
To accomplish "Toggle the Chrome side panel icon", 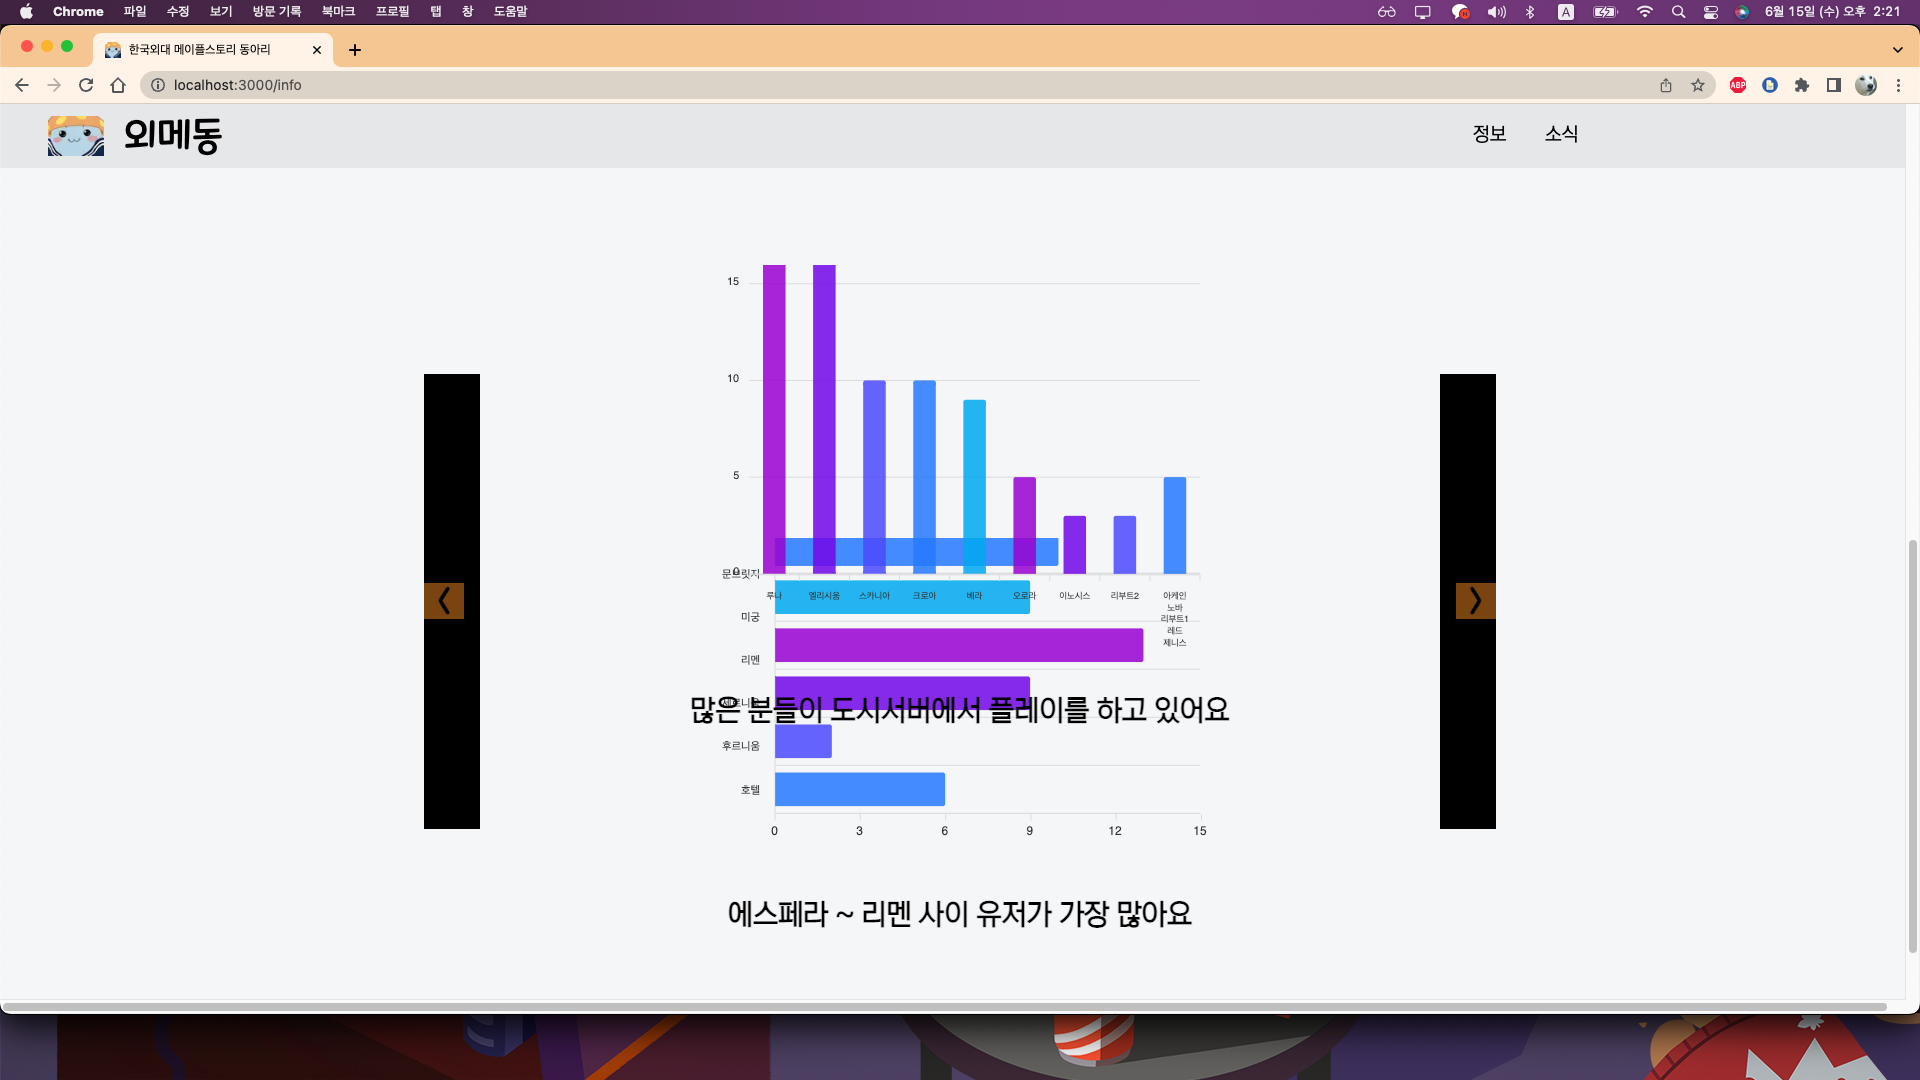I will coord(1834,85).
